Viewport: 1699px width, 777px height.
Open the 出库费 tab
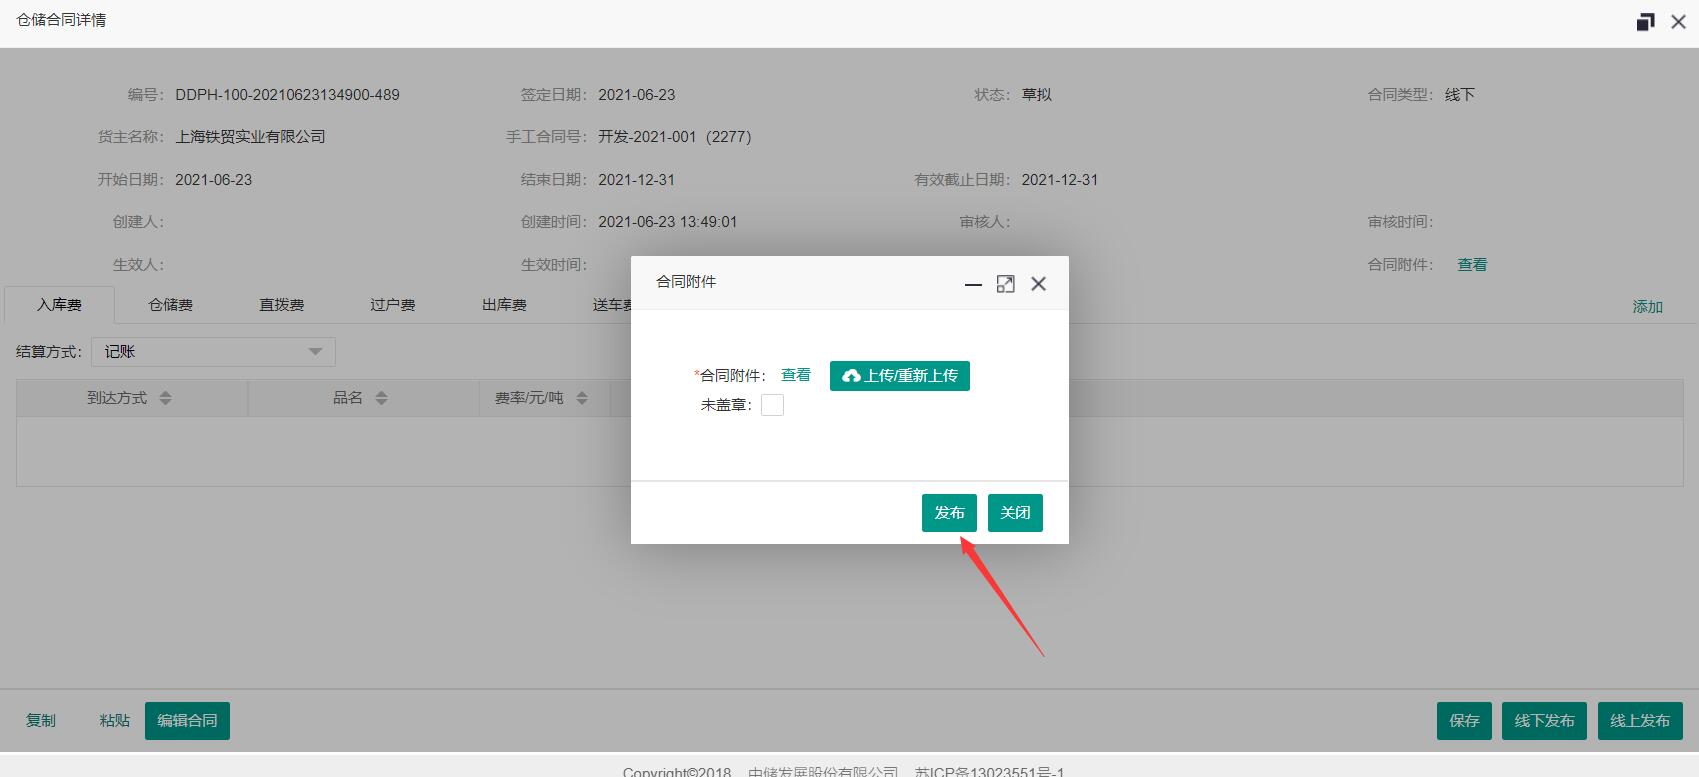[x=503, y=305]
